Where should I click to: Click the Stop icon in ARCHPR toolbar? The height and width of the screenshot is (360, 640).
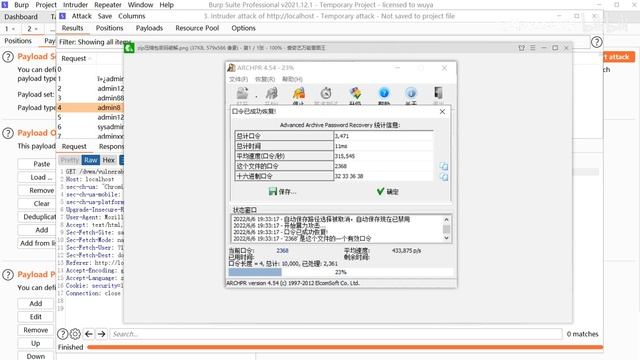(299, 94)
